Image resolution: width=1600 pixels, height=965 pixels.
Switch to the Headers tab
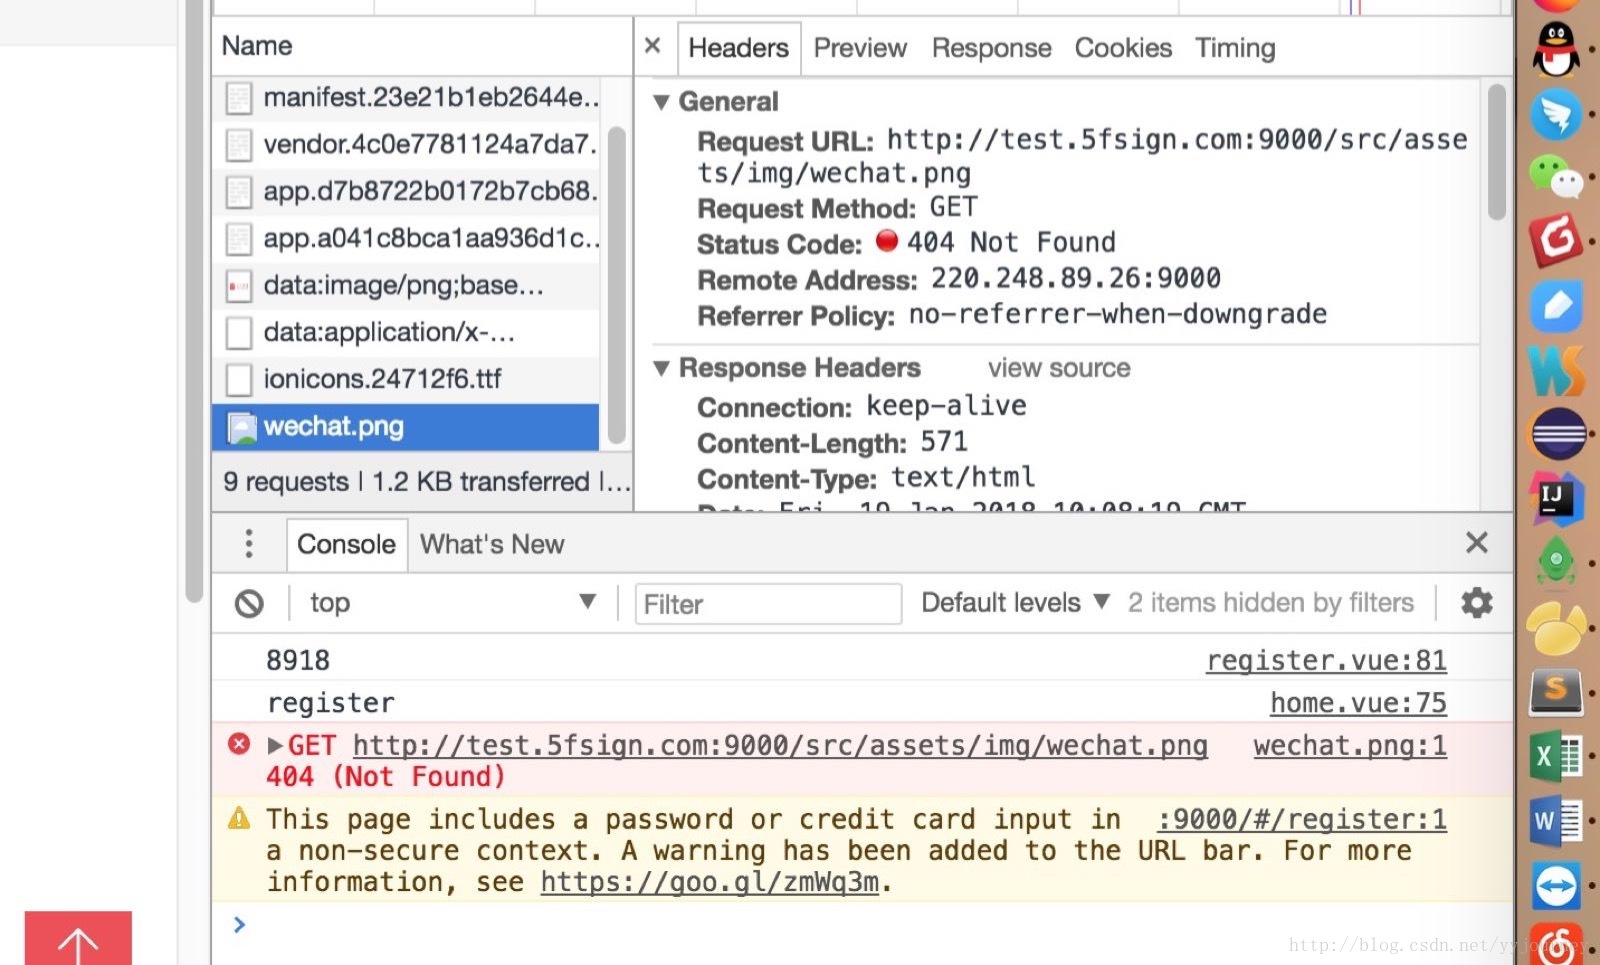click(x=738, y=48)
